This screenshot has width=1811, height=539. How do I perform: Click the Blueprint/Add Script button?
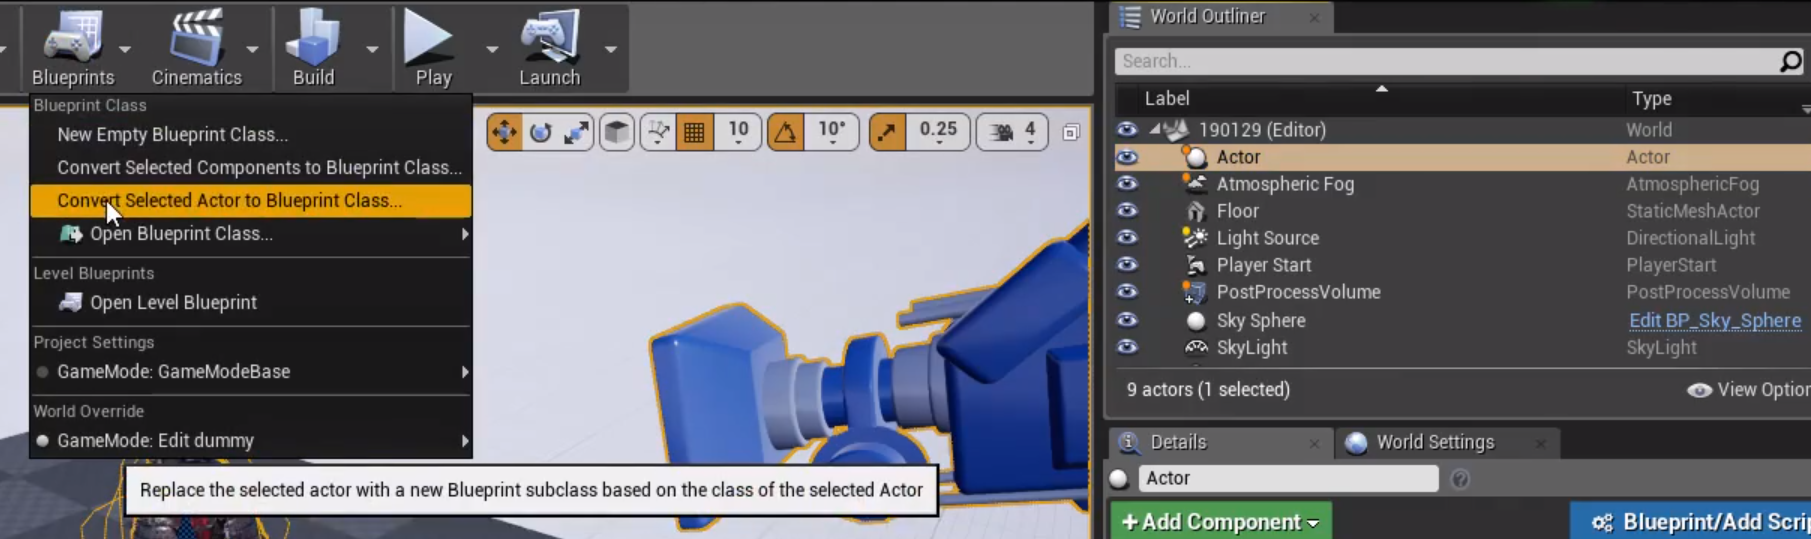(1691, 521)
